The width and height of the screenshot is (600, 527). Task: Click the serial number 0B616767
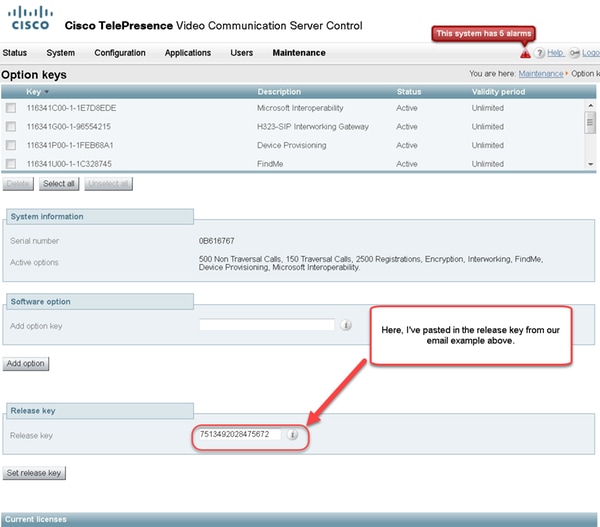[x=217, y=241]
